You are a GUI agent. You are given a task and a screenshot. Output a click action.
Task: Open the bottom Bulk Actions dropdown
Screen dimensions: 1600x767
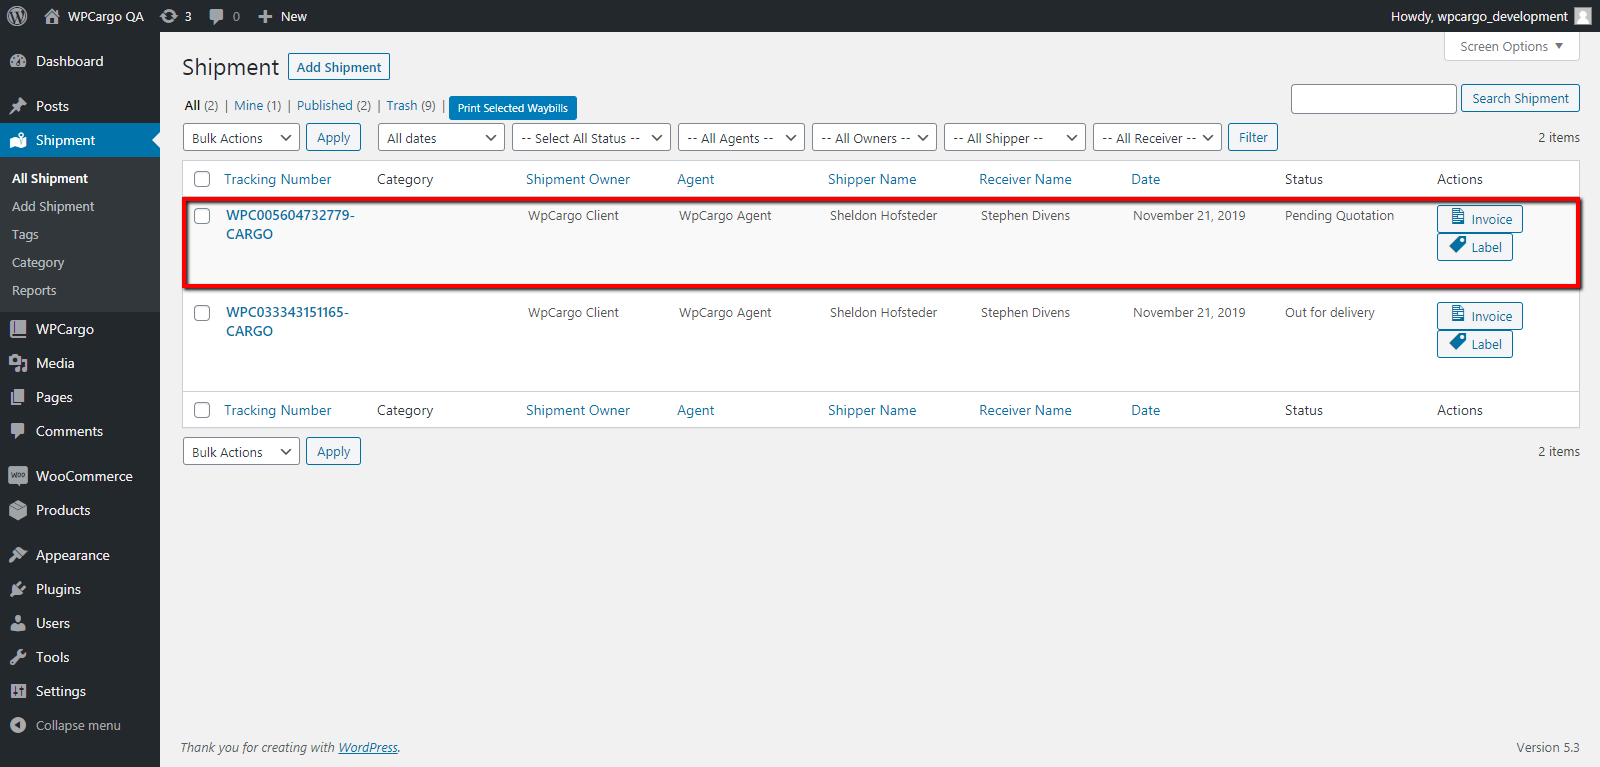(x=241, y=452)
